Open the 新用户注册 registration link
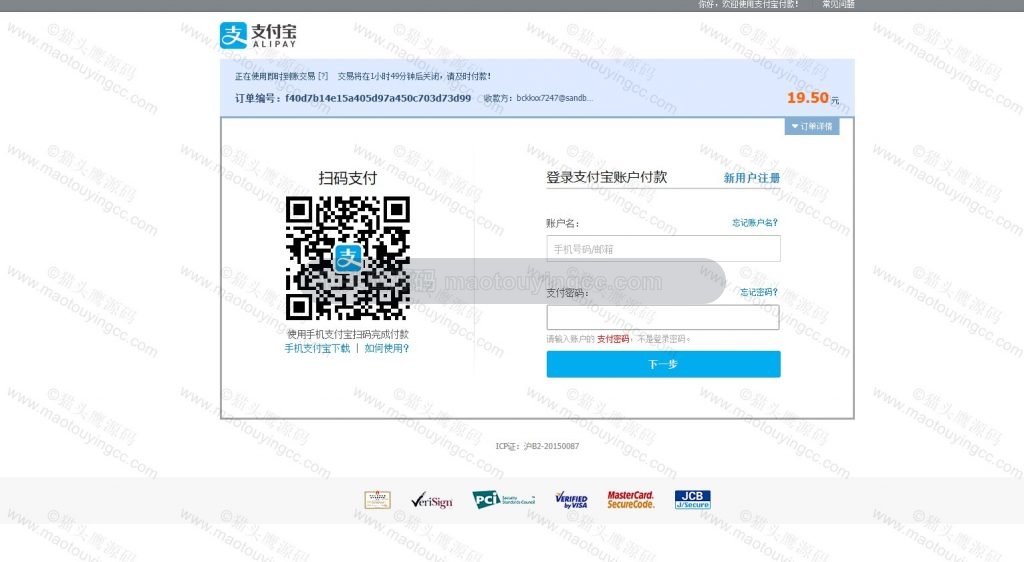Image resolution: width=1024 pixels, height=562 pixels. pos(752,178)
